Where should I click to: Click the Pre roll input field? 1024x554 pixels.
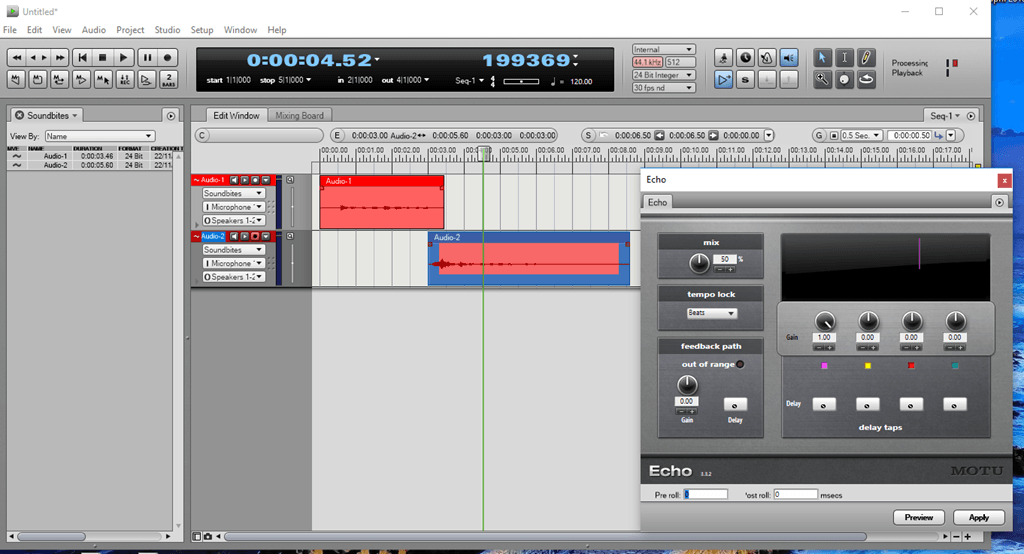[x=706, y=494]
